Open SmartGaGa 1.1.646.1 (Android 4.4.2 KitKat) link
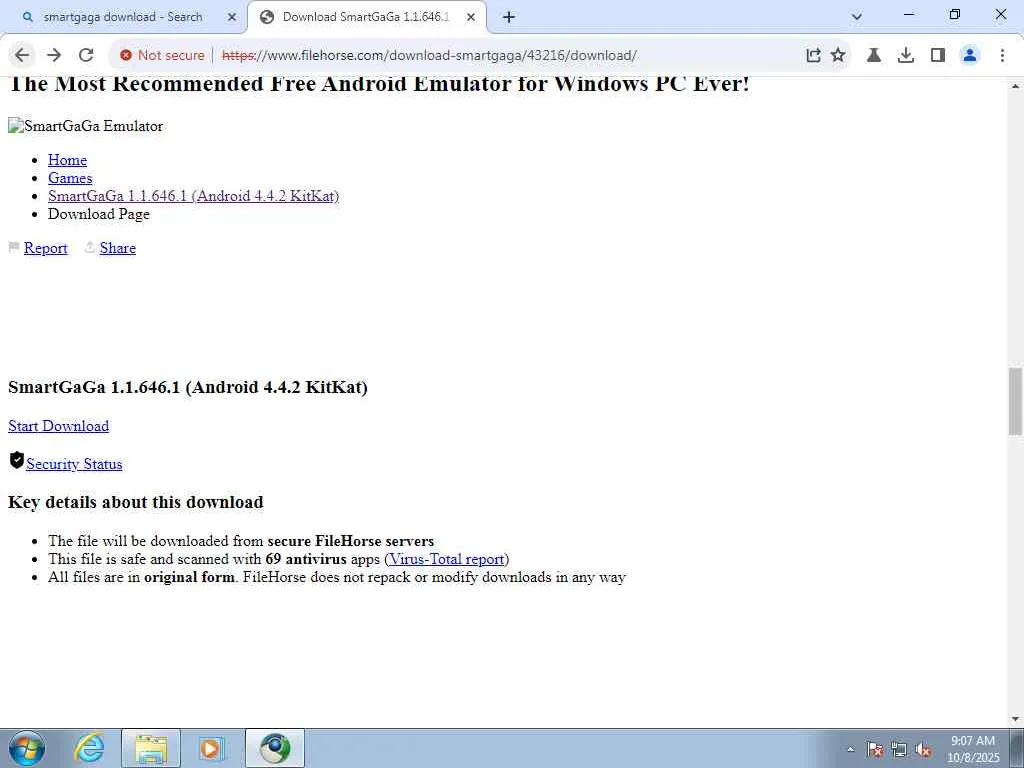Image resolution: width=1024 pixels, height=768 pixels. [193, 196]
